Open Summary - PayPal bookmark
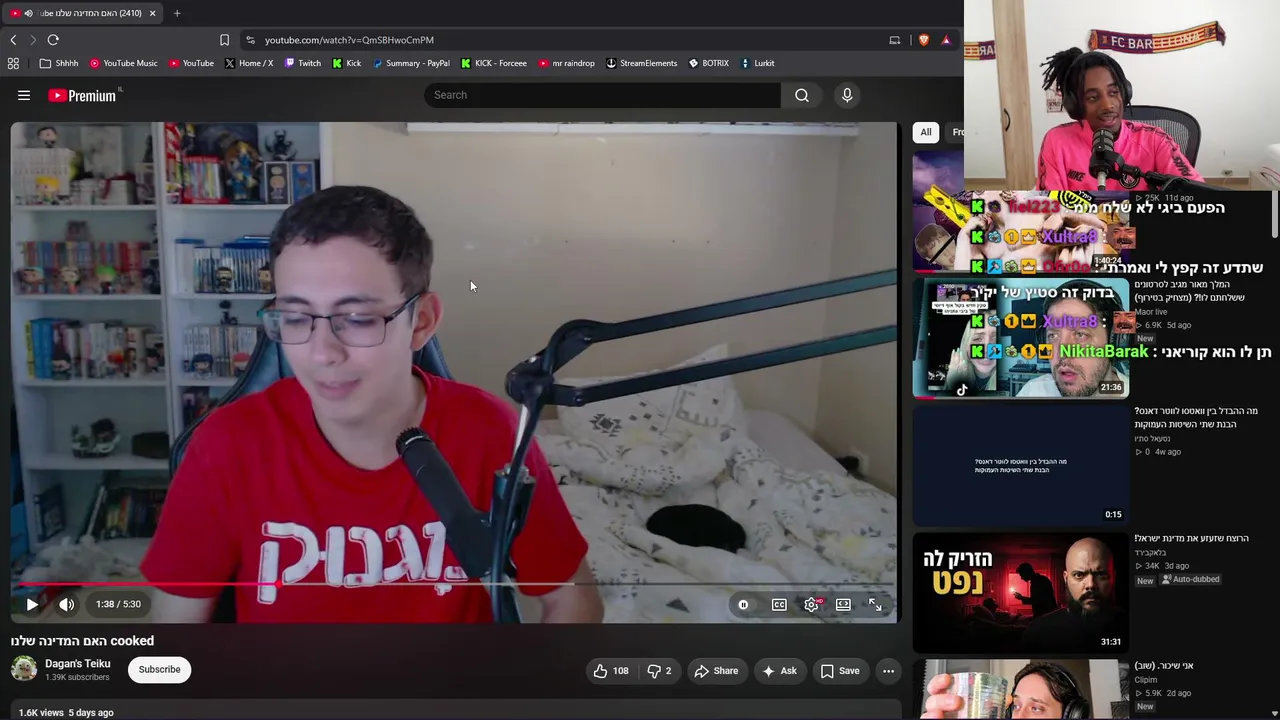The width and height of the screenshot is (1280, 720). 411,63
